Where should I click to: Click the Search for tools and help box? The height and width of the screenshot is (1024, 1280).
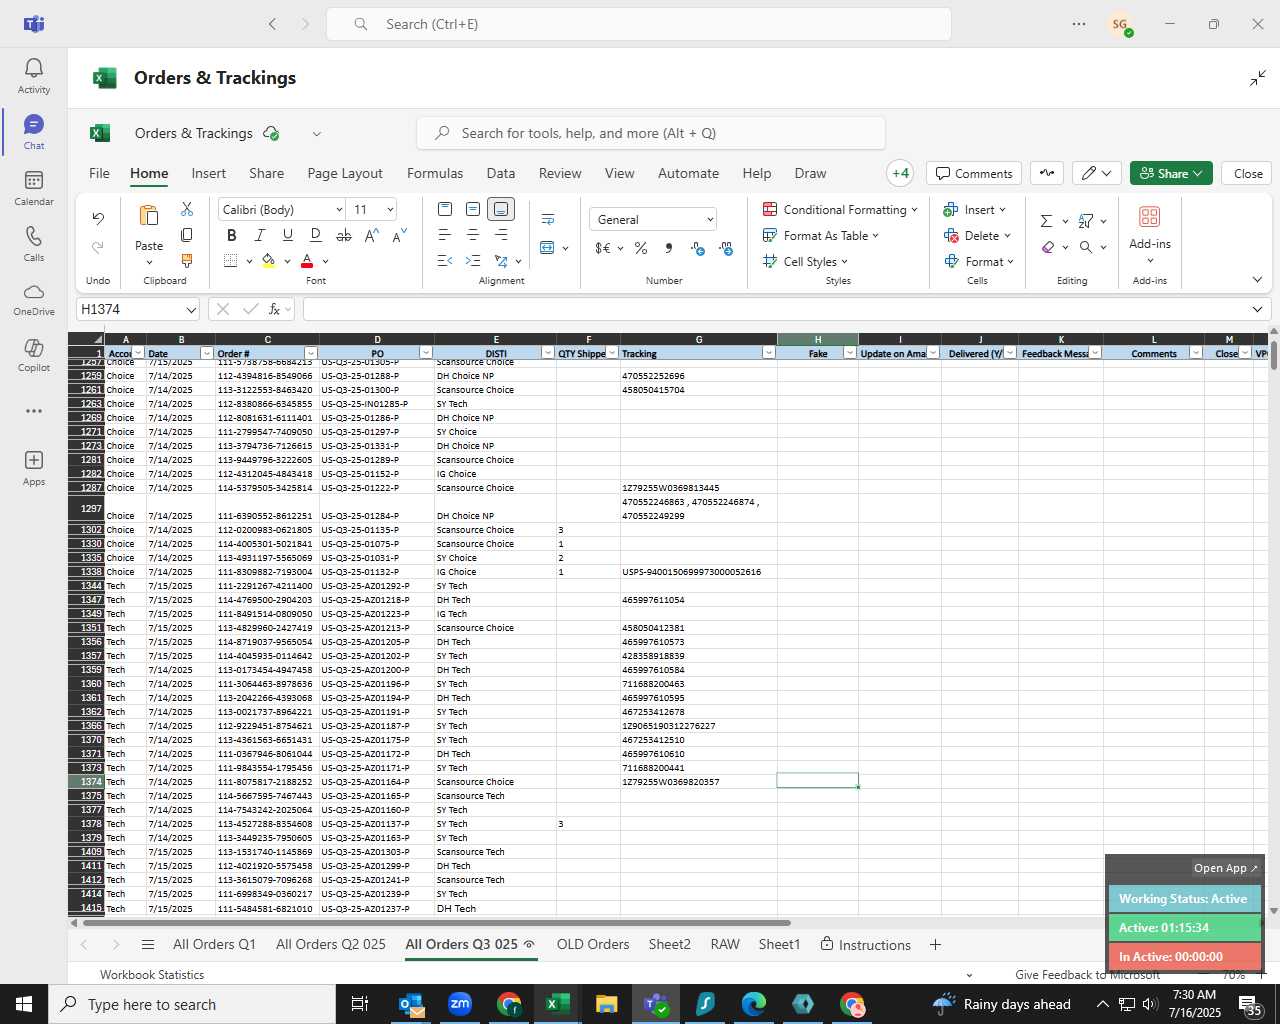coord(651,133)
